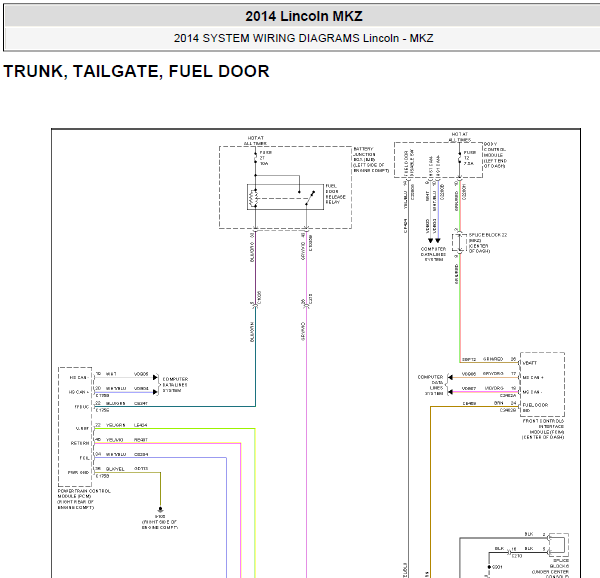Click the Front Controls Interface Module label

point(543,429)
